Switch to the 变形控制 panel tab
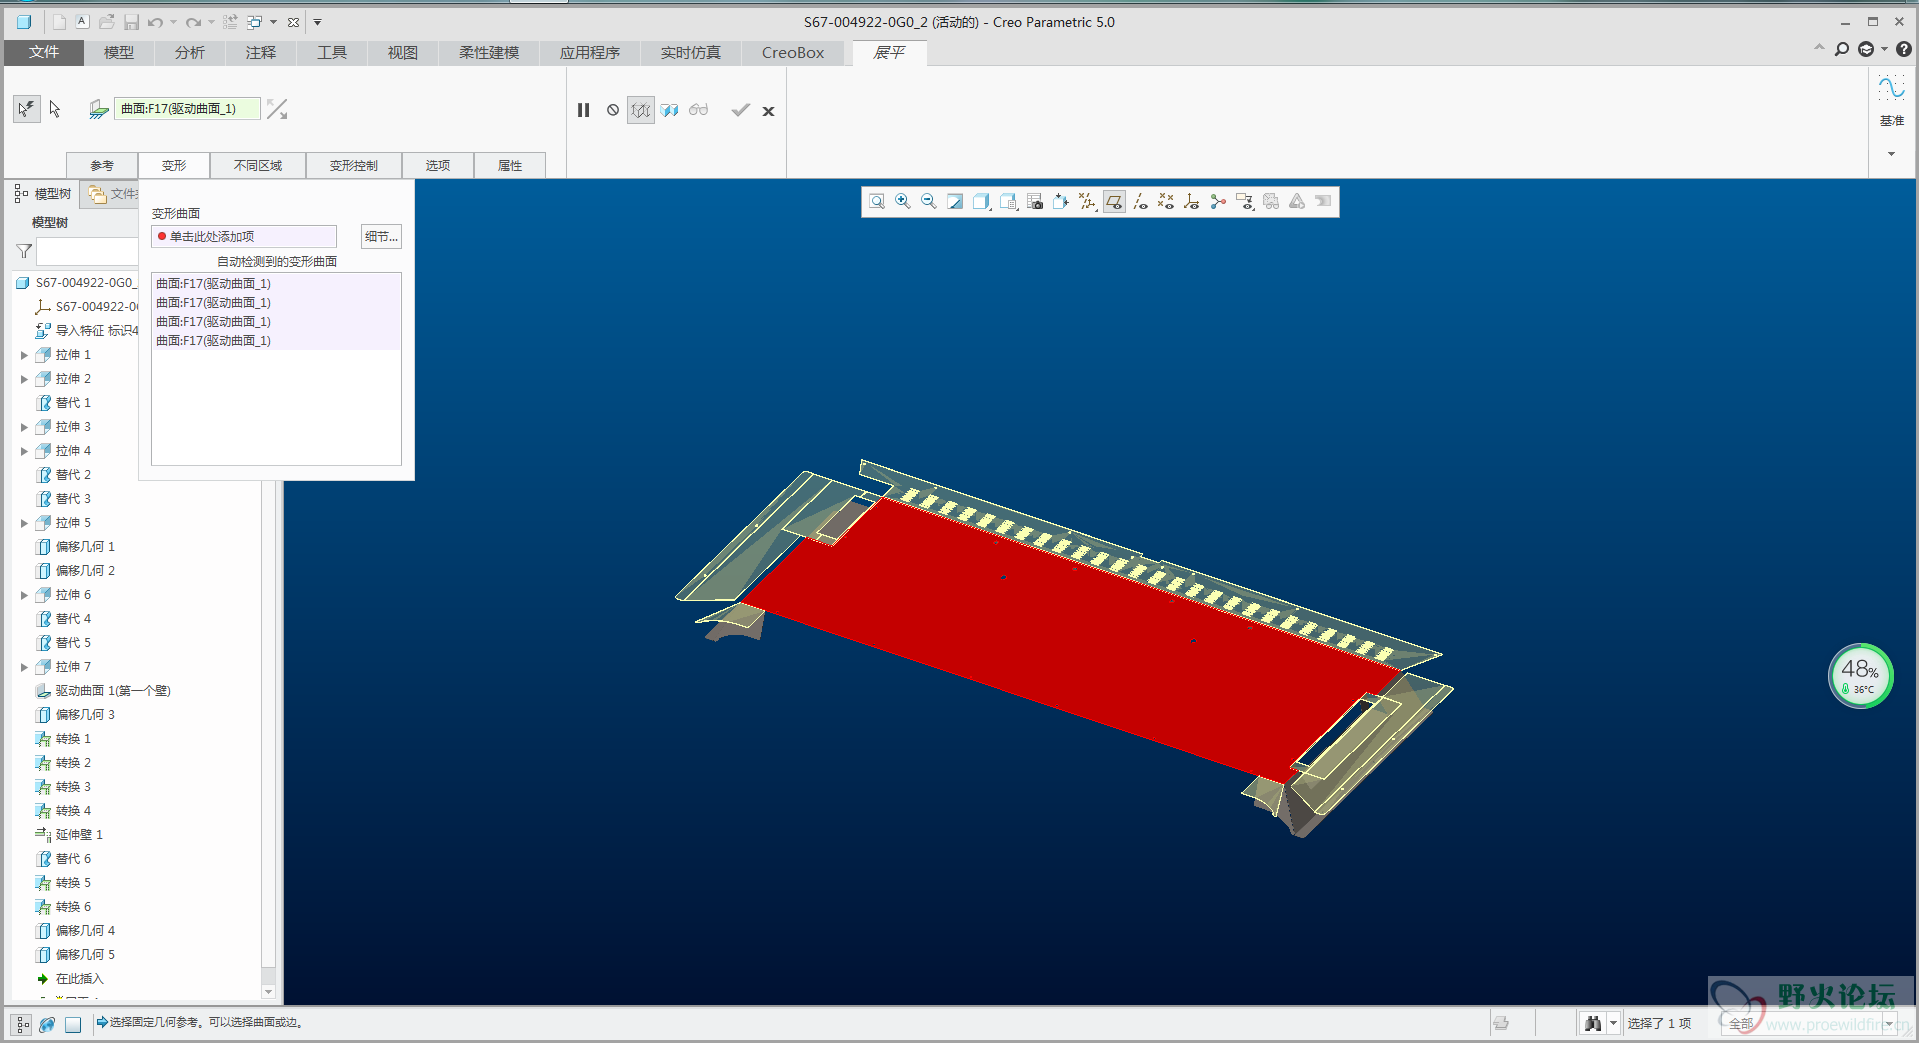Image resolution: width=1919 pixels, height=1043 pixels. point(354,165)
